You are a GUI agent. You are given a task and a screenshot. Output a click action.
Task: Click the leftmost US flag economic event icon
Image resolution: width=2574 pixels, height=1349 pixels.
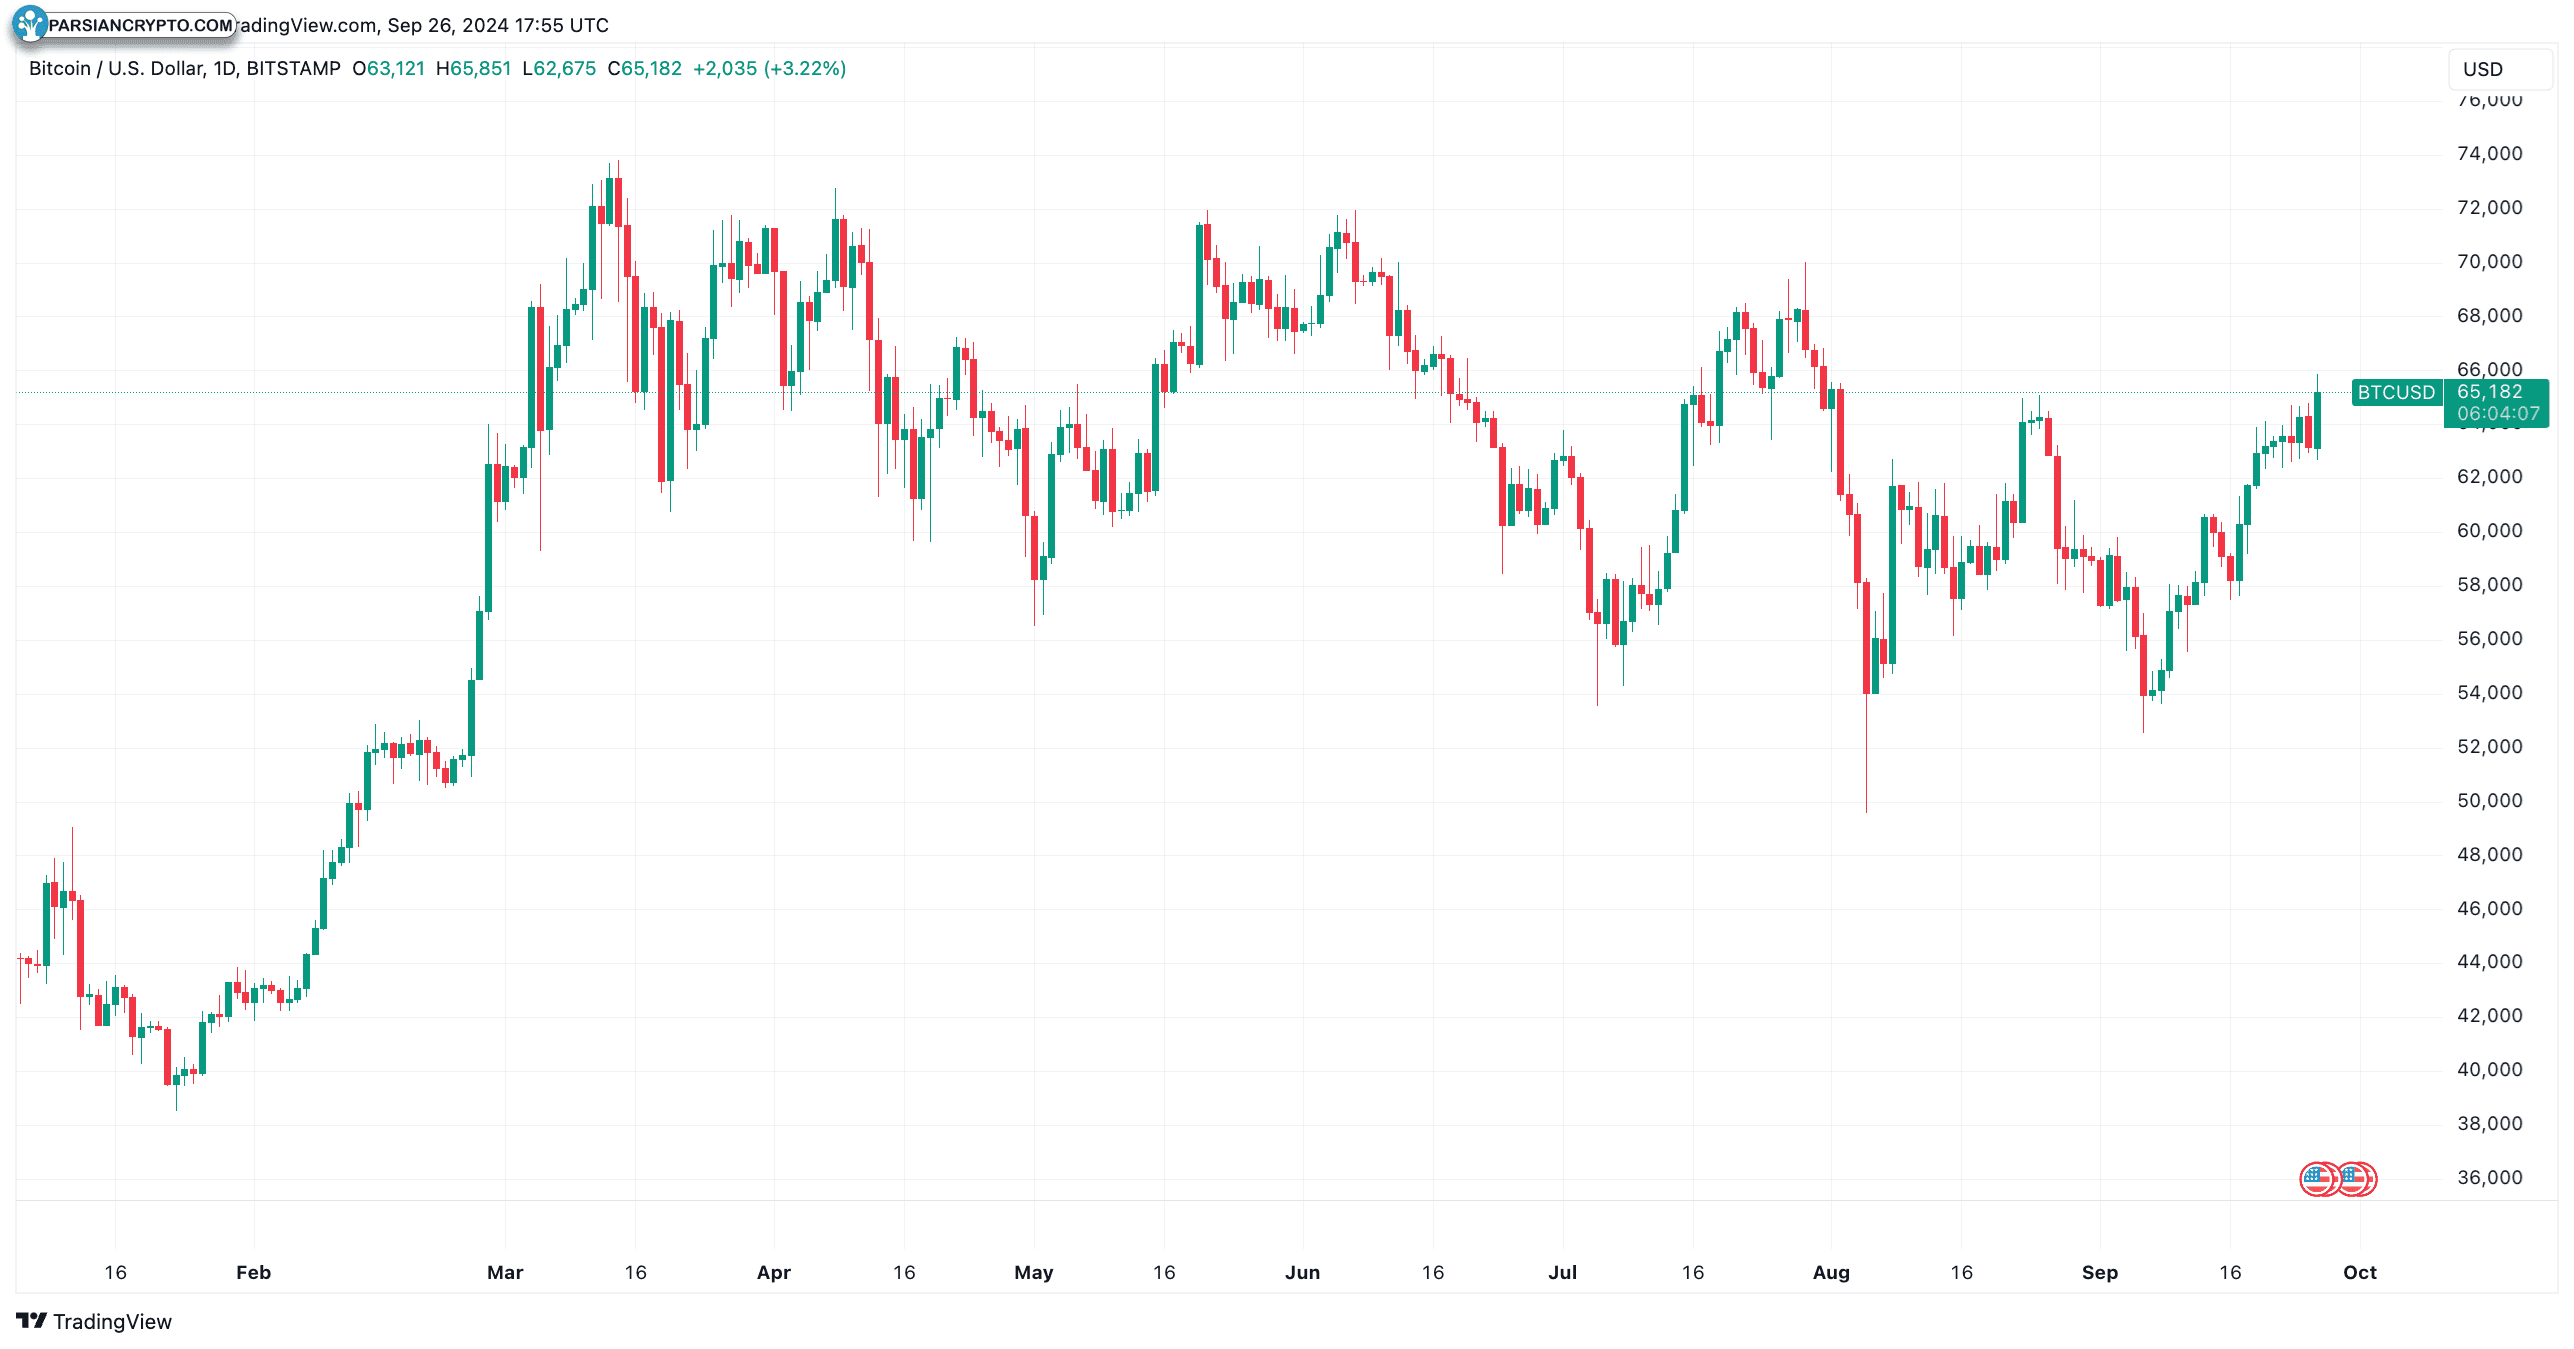pyautogui.click(x=2318, y=1180)
